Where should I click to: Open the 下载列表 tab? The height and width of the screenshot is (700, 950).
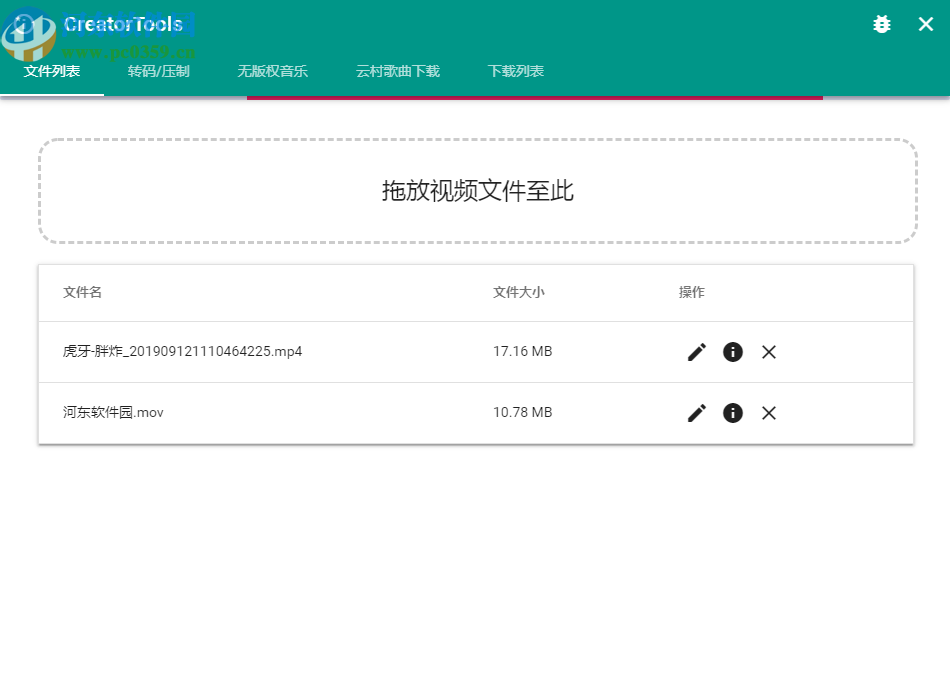(x=516, y=71)
